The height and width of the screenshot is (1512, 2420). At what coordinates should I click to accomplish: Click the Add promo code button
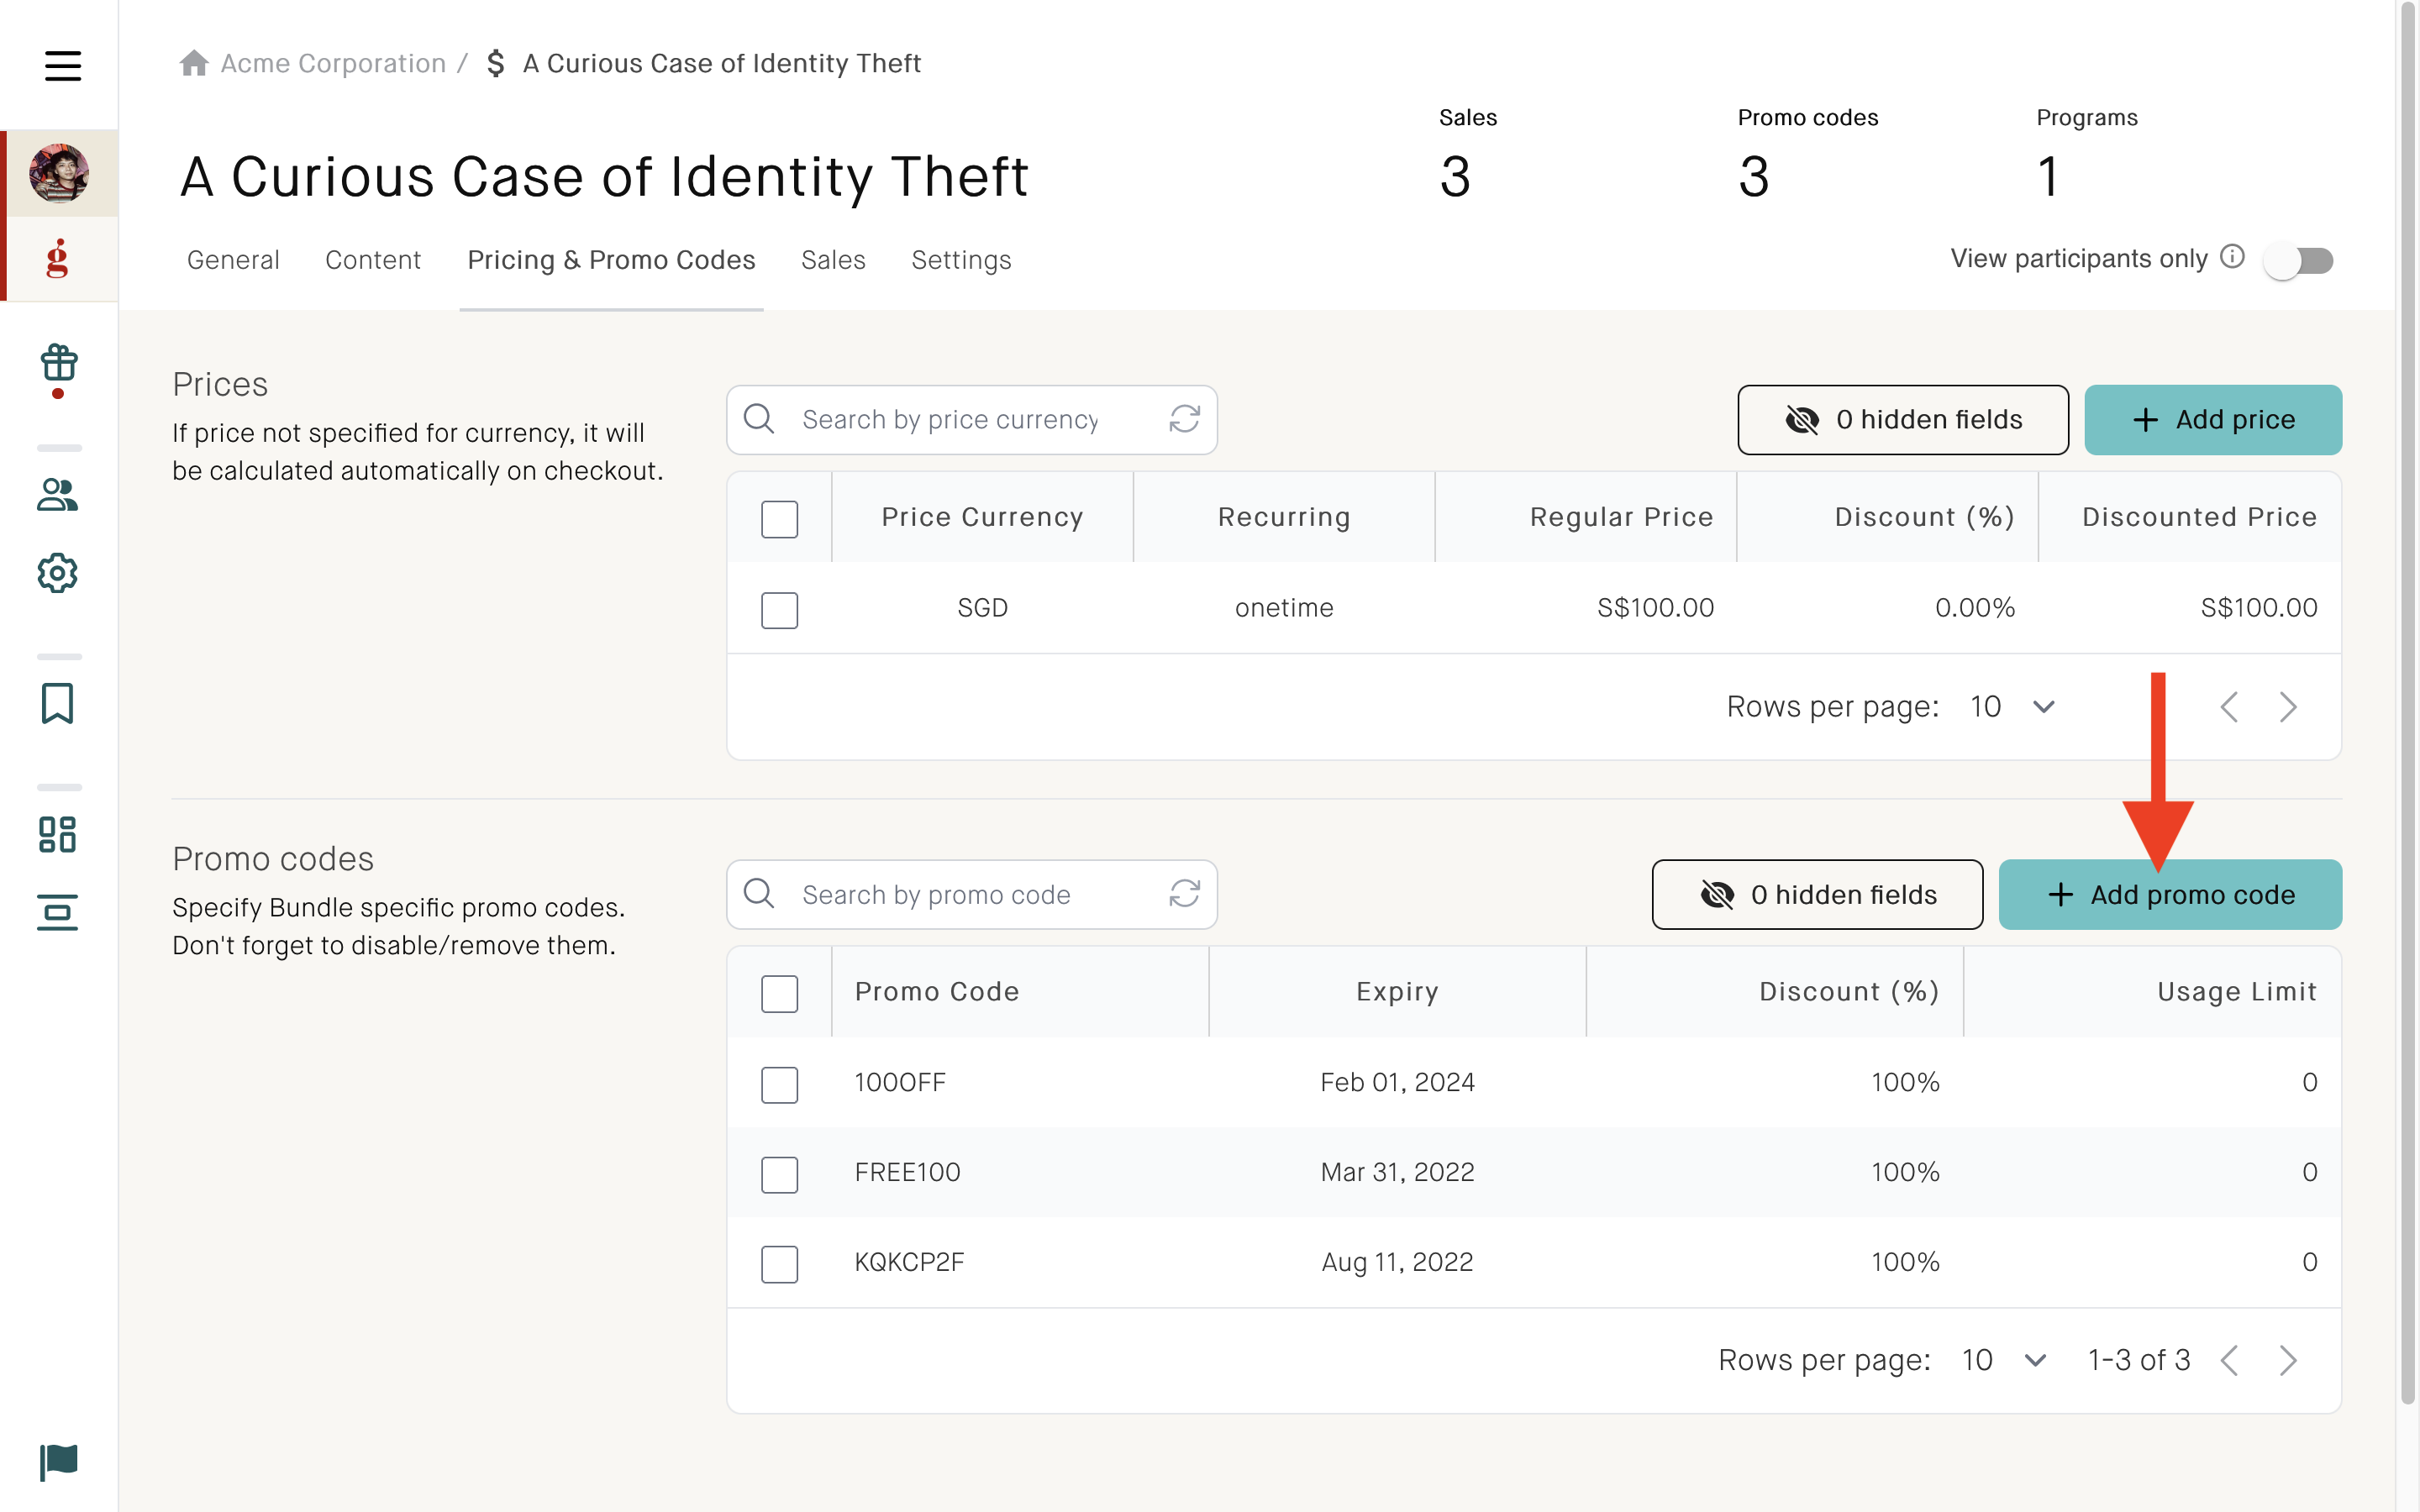point(2170,895)
